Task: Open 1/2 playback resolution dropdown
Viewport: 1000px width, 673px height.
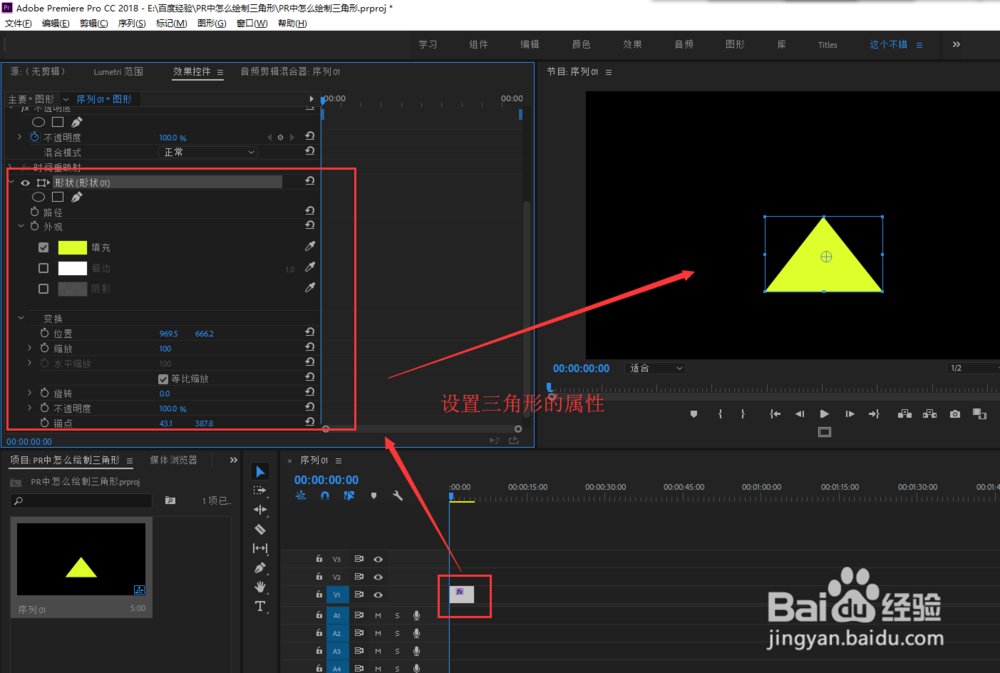Action: click(x=972, y=368)
